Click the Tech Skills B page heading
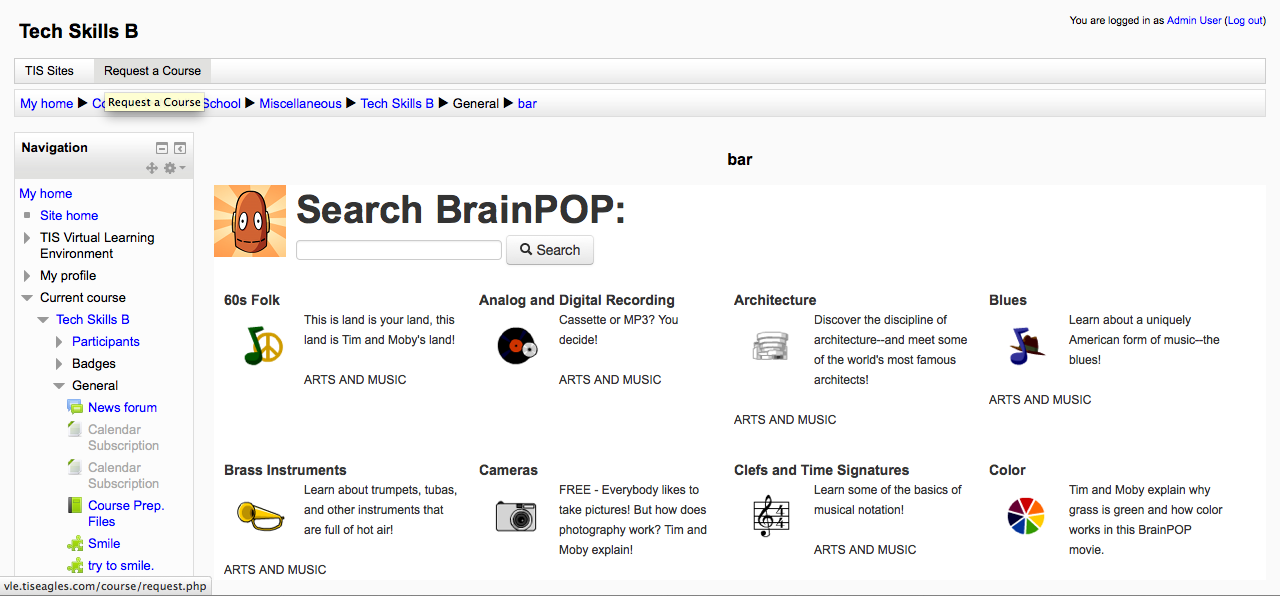This screenshot has height=596, width=1280. pyautogui.click(x=79, y=31)
